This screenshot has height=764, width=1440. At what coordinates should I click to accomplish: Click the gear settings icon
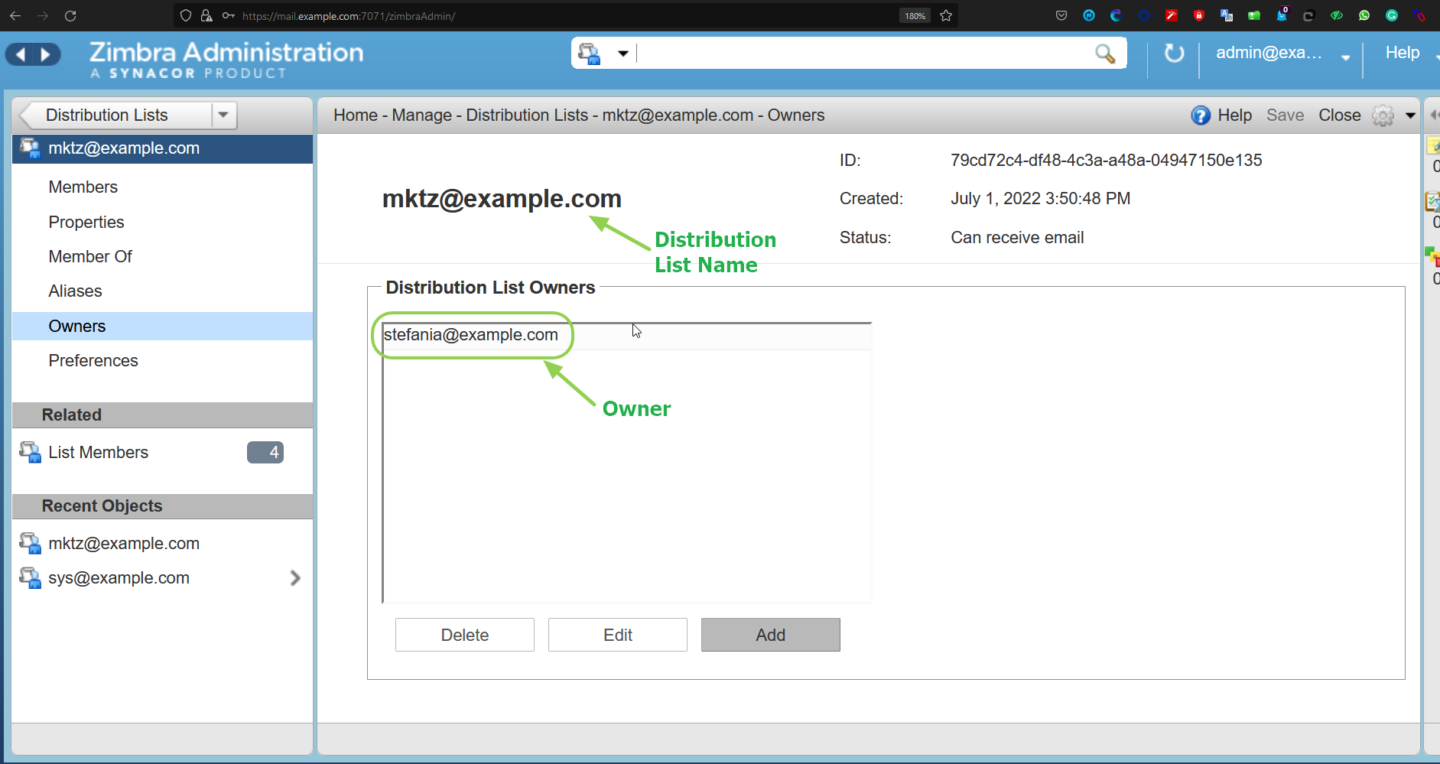(1383, 115)
